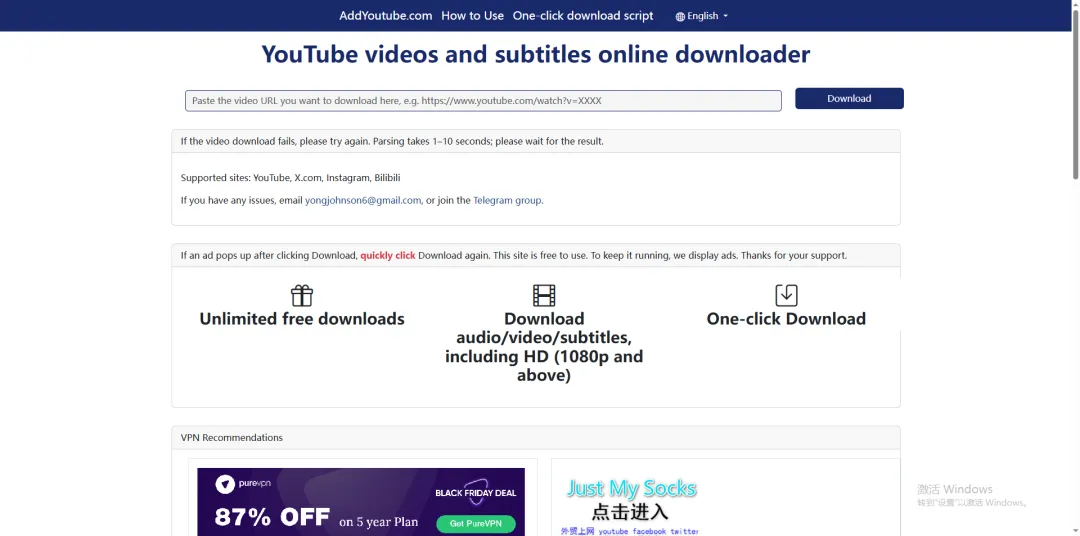
Task: Open the English language dropdown
Action: [701, 16]
